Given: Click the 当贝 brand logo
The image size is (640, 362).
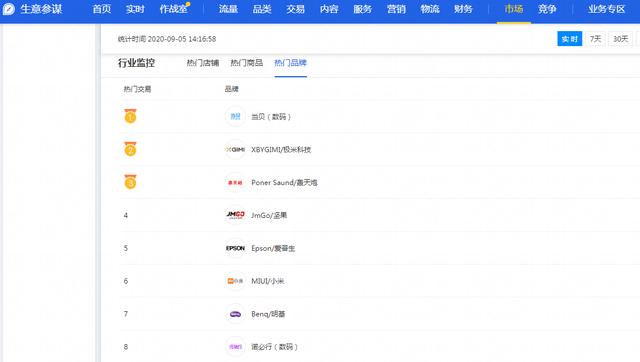Looking at the screenshot, I should tap(235, 117).
